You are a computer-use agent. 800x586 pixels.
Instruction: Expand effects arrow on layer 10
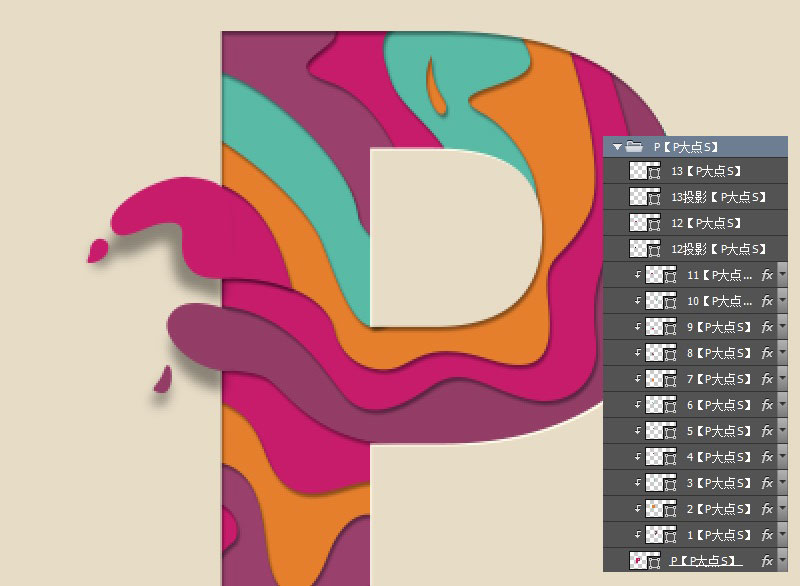tap(782, 301)
